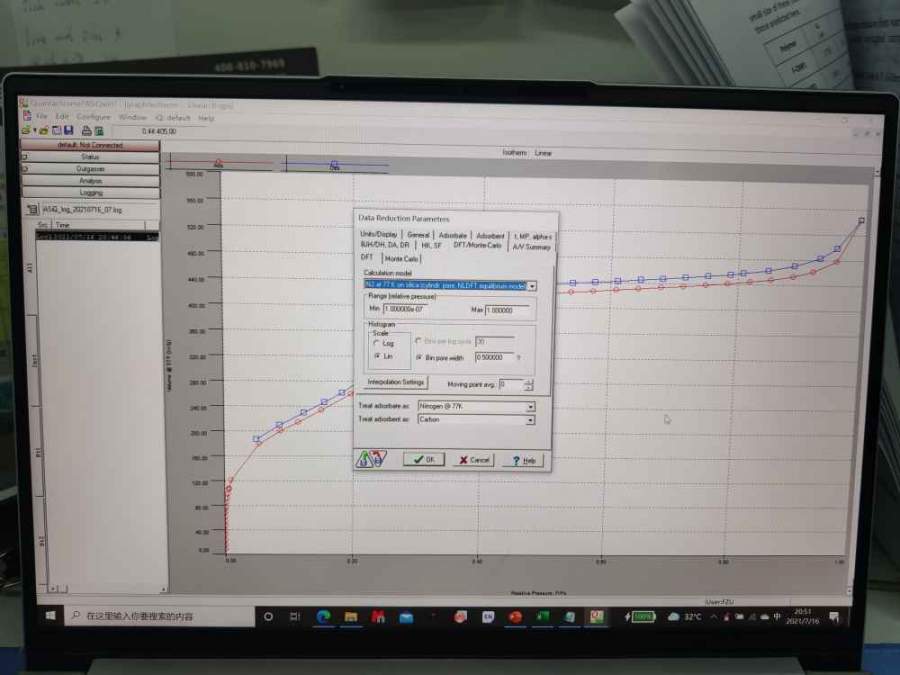Click the Windows search box in taskbar
Viewport: 900px width, 675px height.
click(x=160, y=616)
